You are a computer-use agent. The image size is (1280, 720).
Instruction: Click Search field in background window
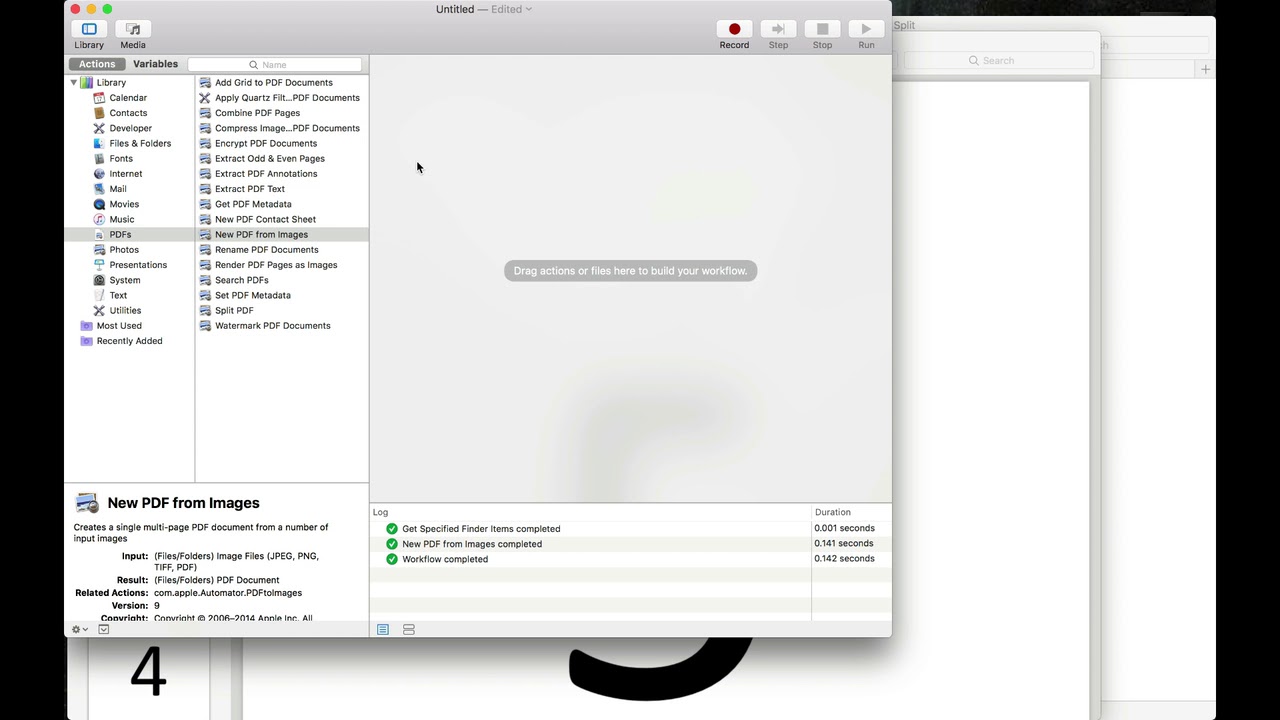998,61
